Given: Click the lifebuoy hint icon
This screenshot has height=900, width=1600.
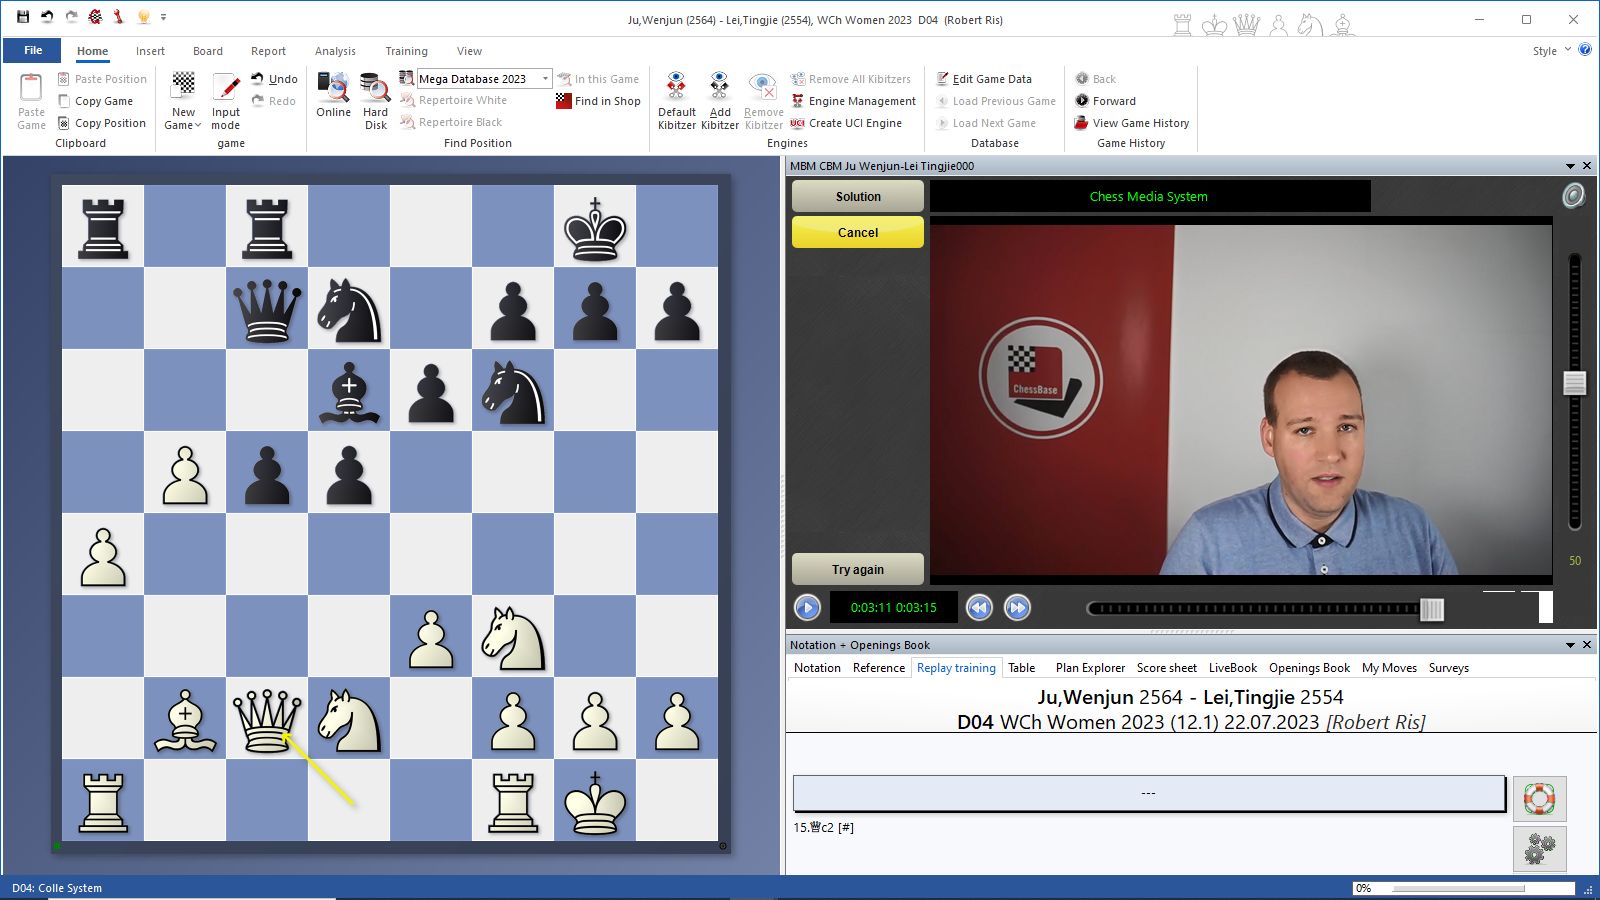Looking at the screenshot, I should (1539, 798).
